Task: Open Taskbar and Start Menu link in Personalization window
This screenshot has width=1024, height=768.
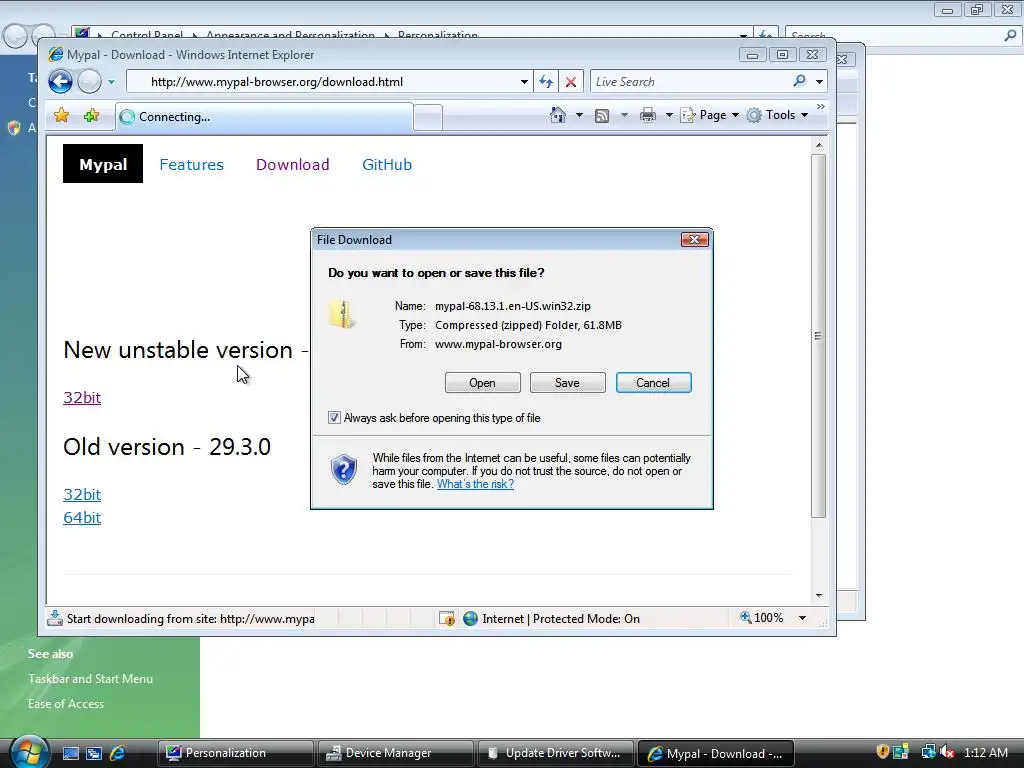Action: pos(90,679)
